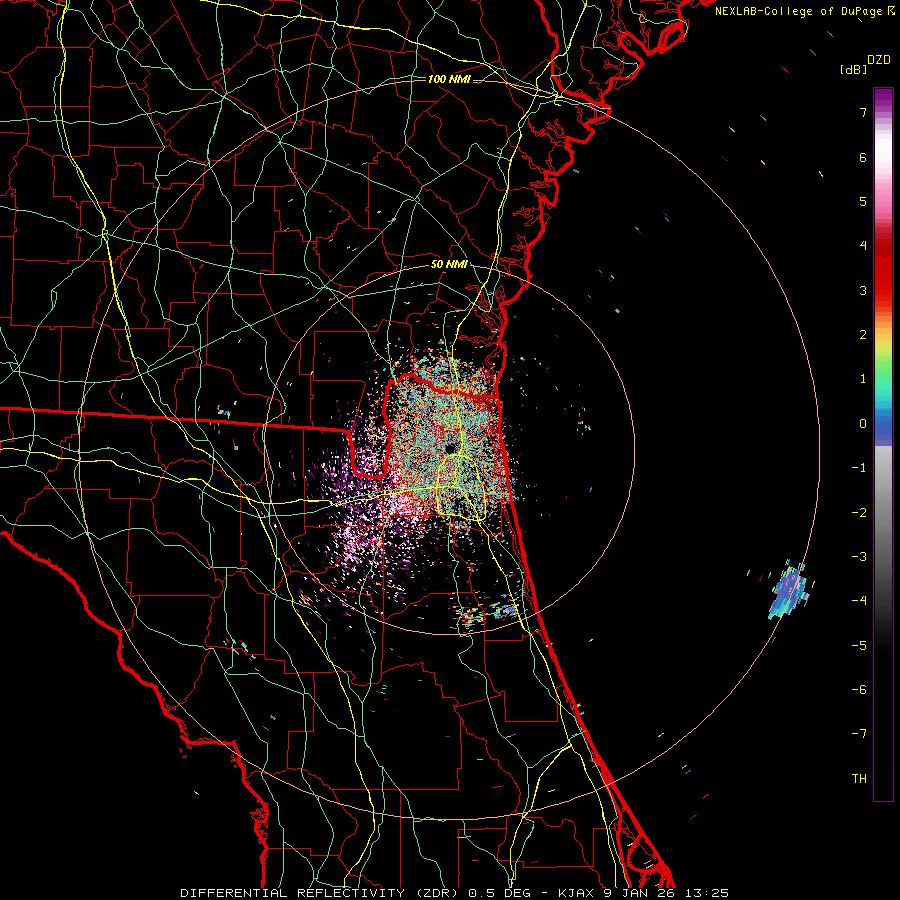Click DIFFERENTIAL REFLECTIVITY in bottom caption

coord(292,893)
